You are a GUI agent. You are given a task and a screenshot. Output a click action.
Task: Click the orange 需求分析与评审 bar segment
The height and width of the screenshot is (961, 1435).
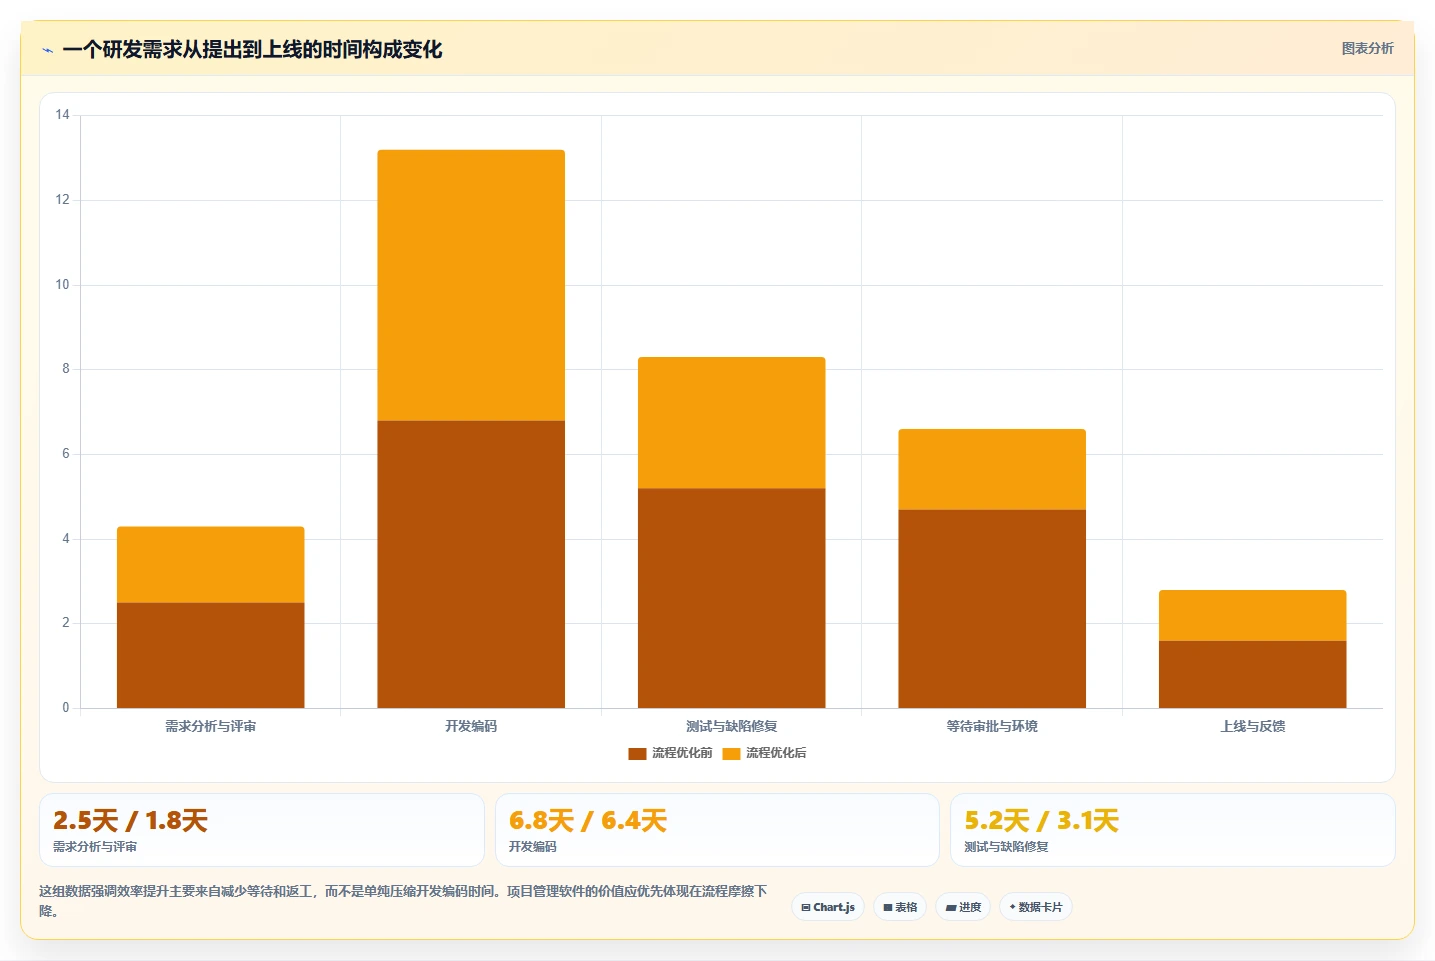(x=211, y=565)
